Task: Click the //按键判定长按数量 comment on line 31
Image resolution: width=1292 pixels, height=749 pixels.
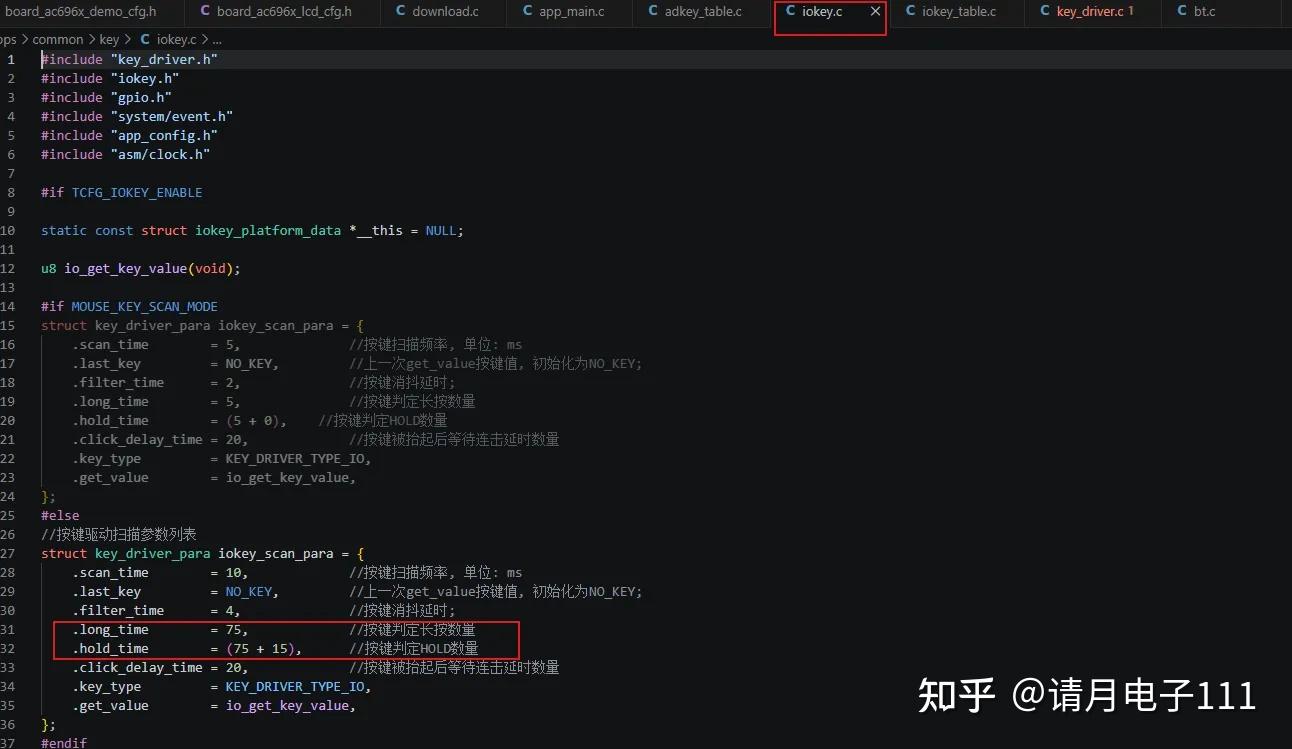Action: click(x=413, y=629)
